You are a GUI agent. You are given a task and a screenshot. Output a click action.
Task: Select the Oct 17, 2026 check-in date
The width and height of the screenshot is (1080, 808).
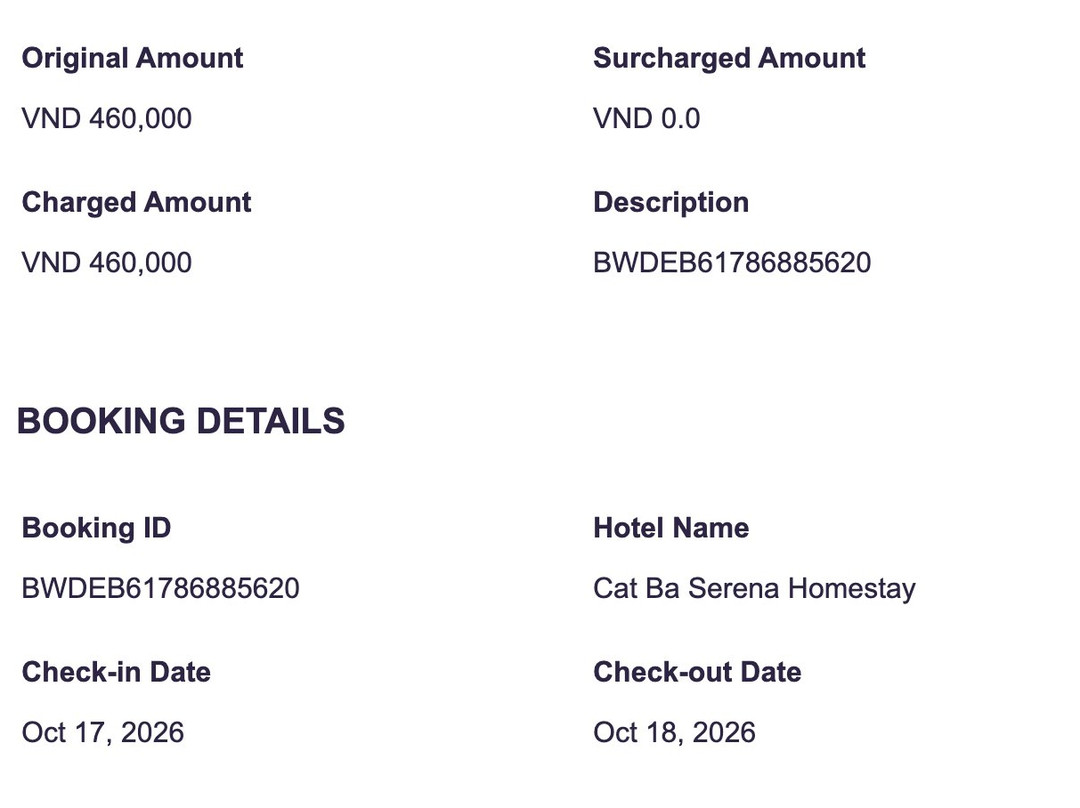(x=103, y=732)
